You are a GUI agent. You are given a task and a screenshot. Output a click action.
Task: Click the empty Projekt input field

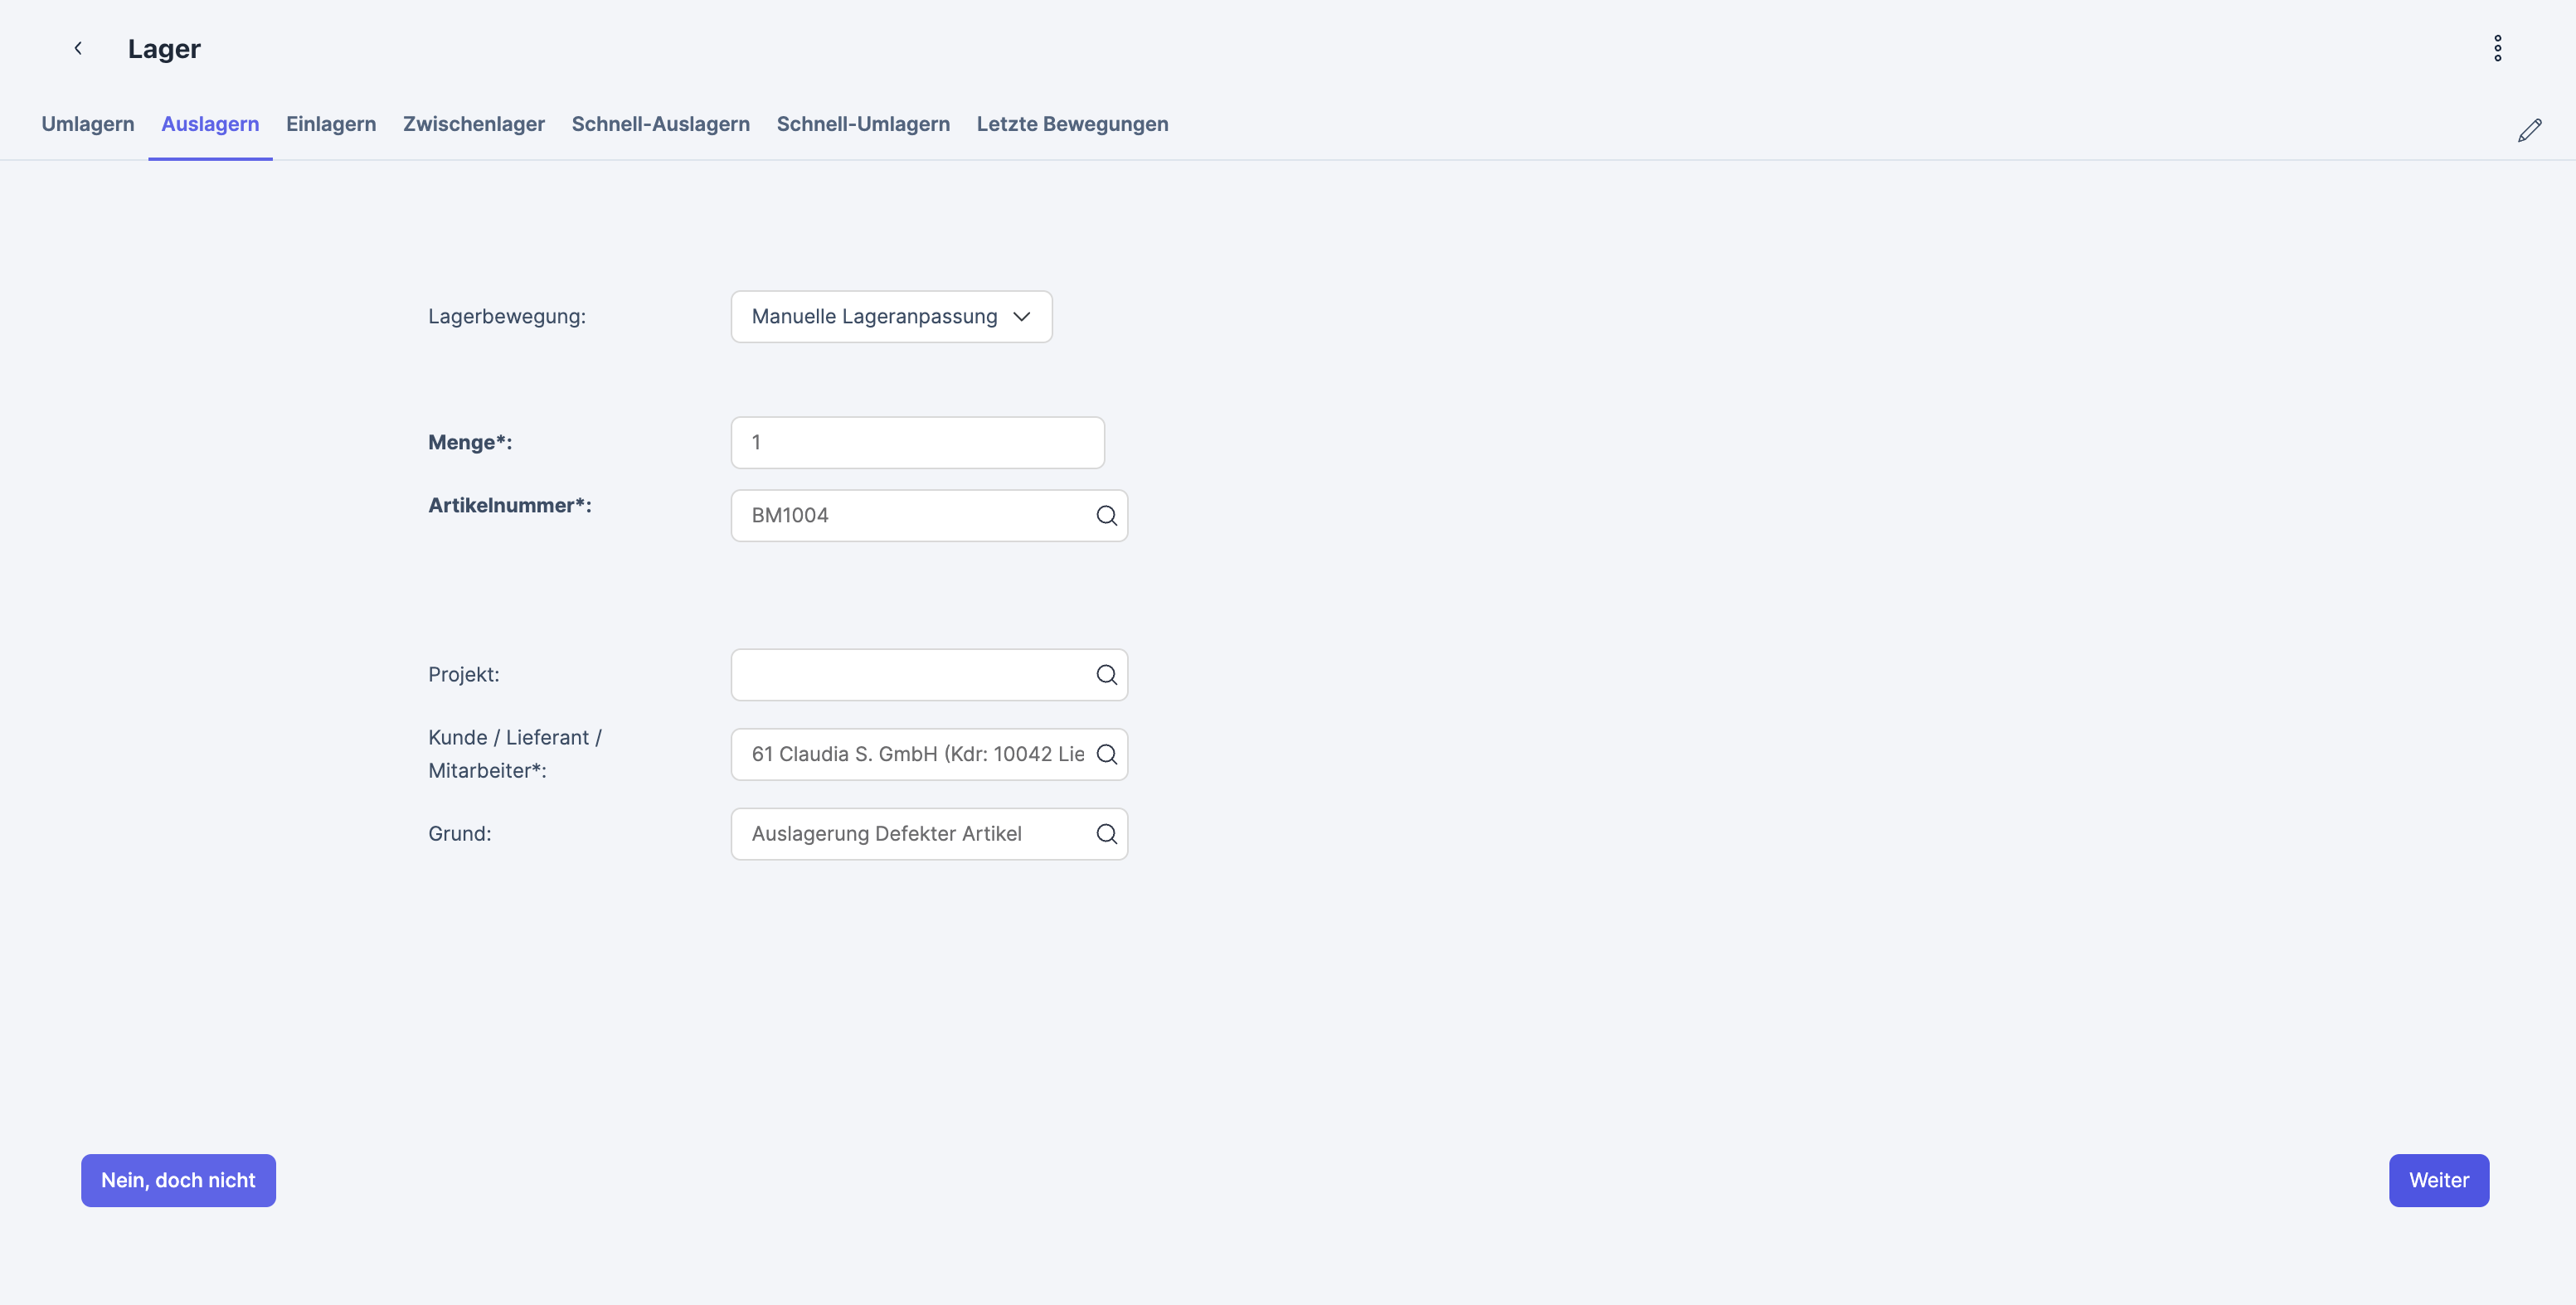pos(910,675)
